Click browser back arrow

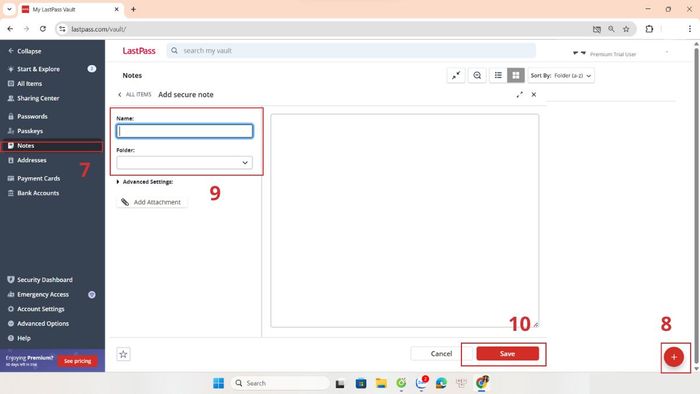pyautogui.click(x=10, y=29)
